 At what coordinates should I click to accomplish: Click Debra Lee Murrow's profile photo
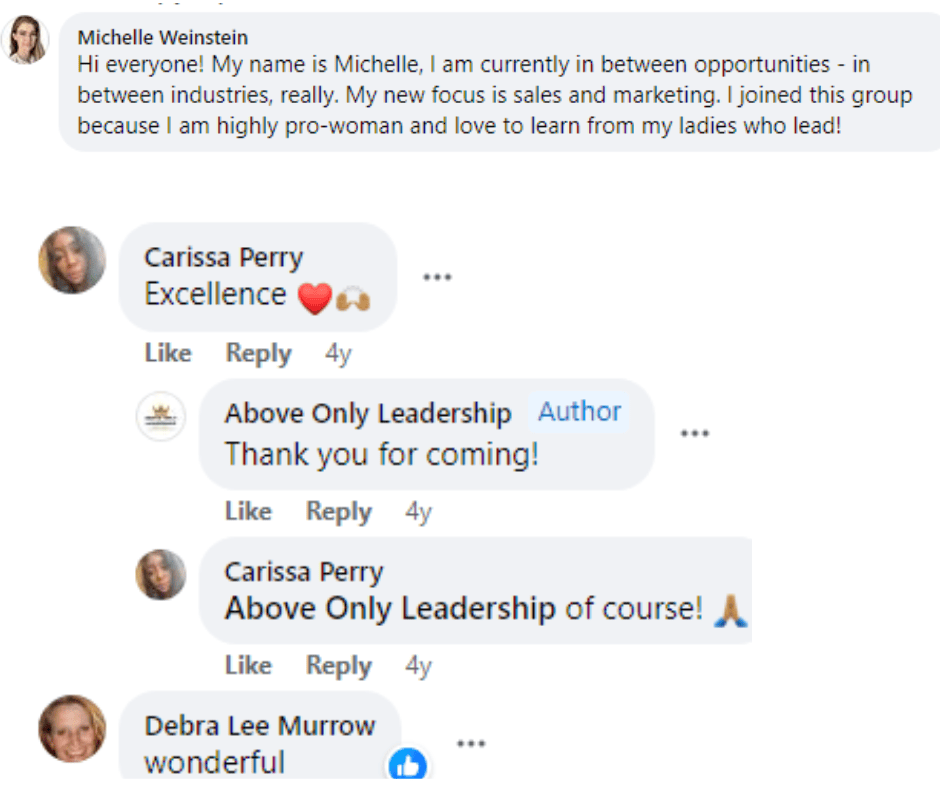72,728
